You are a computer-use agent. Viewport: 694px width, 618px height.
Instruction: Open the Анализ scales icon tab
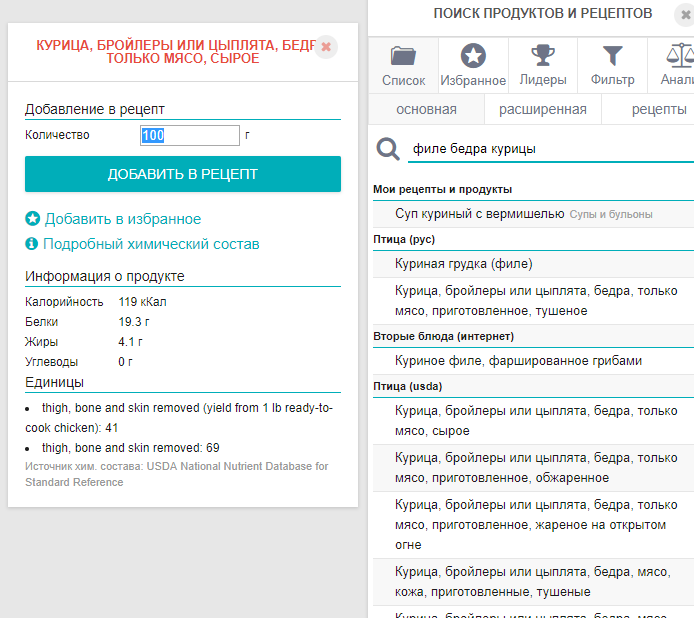tap(671, 66)
